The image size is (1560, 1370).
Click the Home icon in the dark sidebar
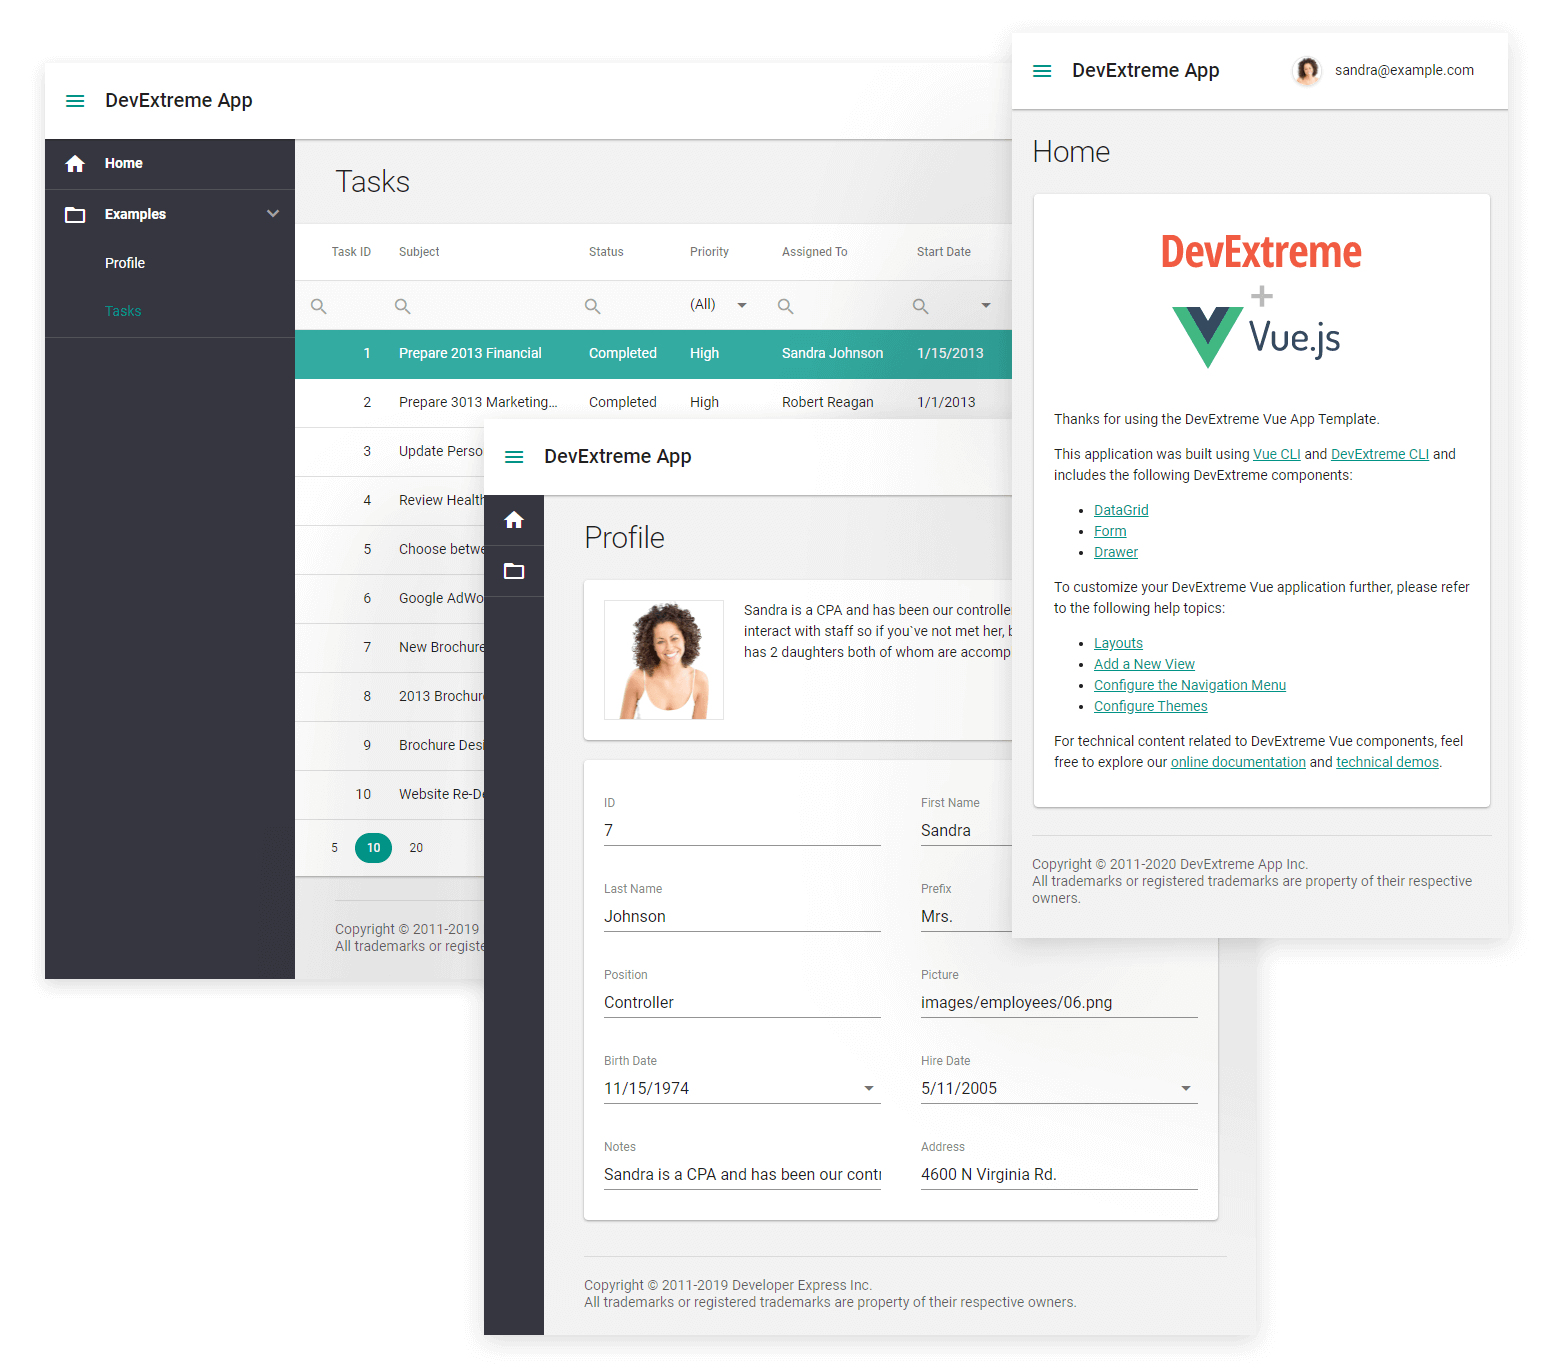click(x=75, y=163)
